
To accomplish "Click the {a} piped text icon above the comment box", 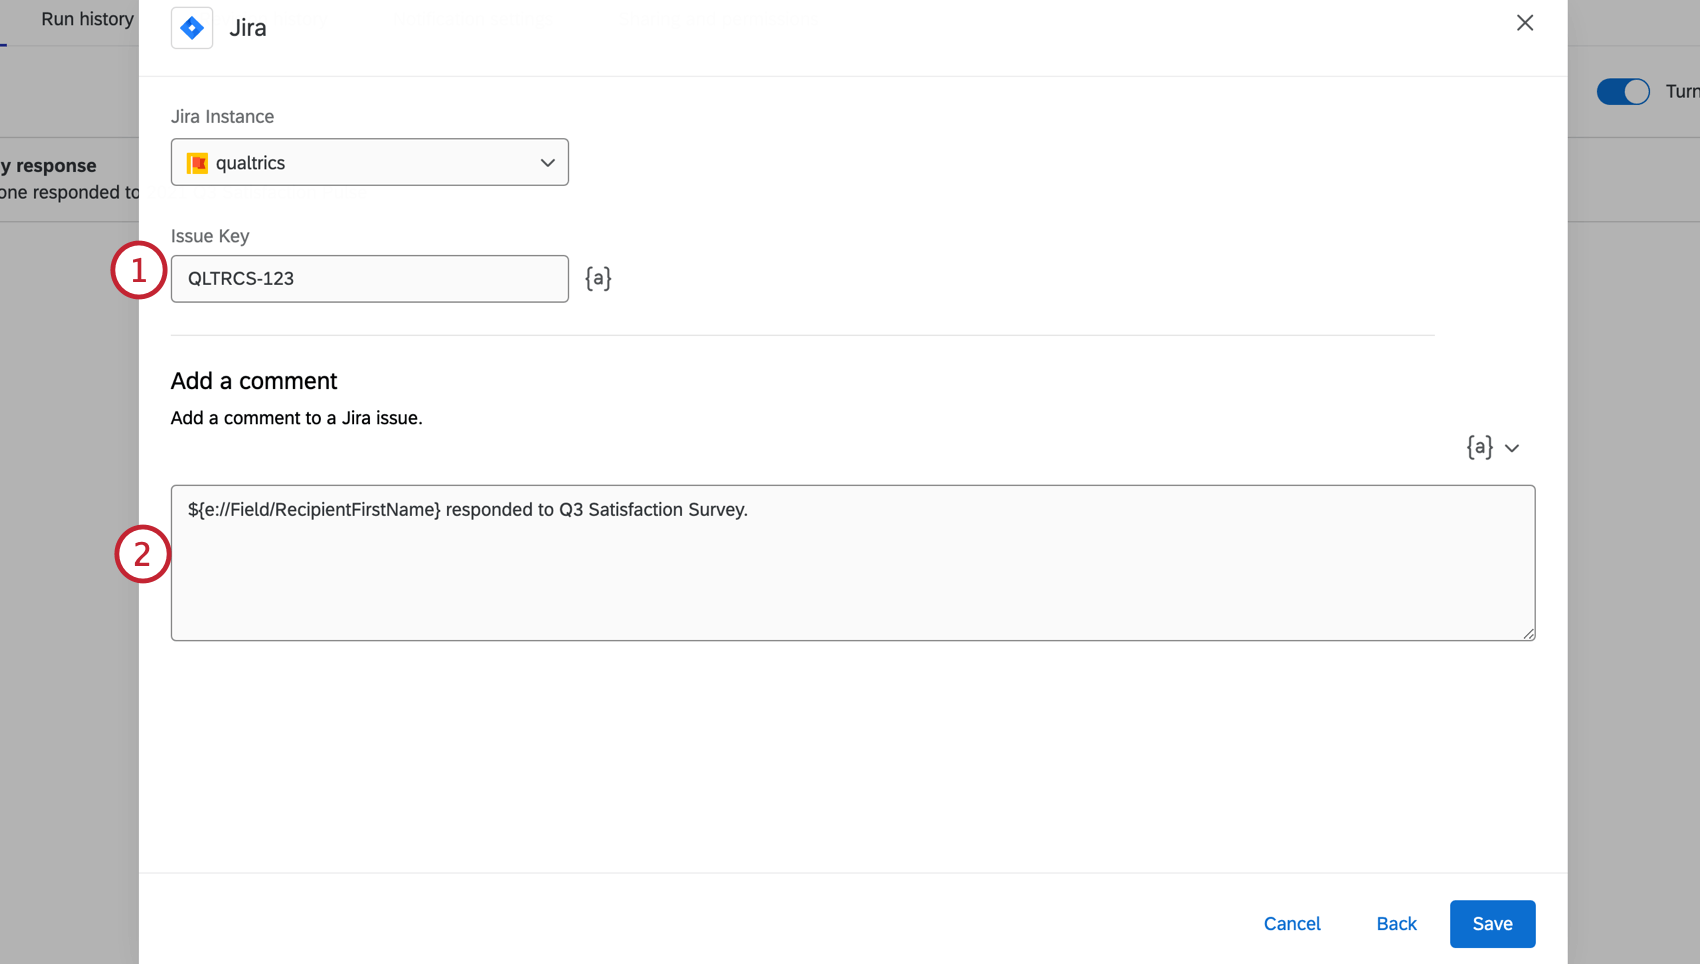I will click(x=1478, y=447).
